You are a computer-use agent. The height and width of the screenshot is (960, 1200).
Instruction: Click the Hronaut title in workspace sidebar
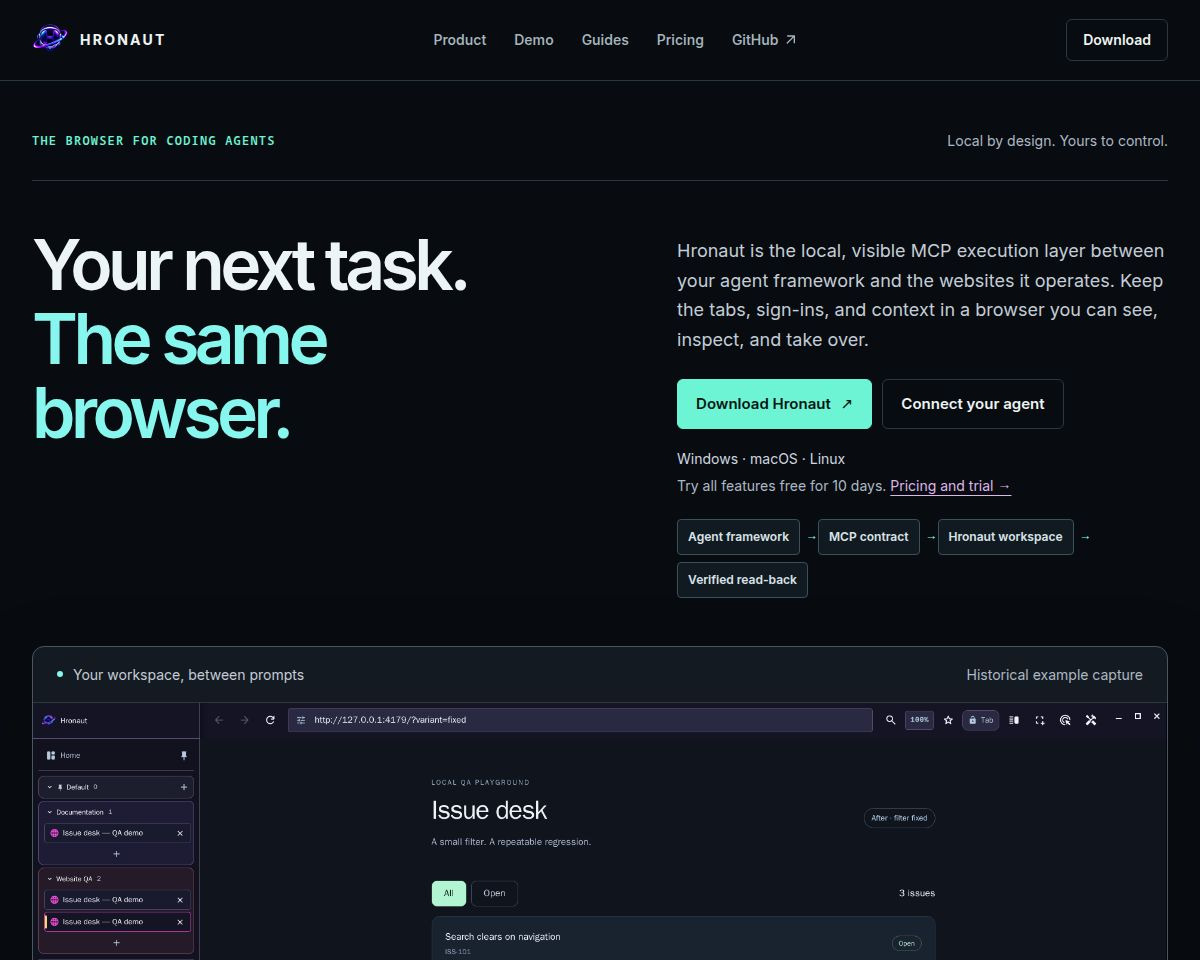[x=74, y=721]
